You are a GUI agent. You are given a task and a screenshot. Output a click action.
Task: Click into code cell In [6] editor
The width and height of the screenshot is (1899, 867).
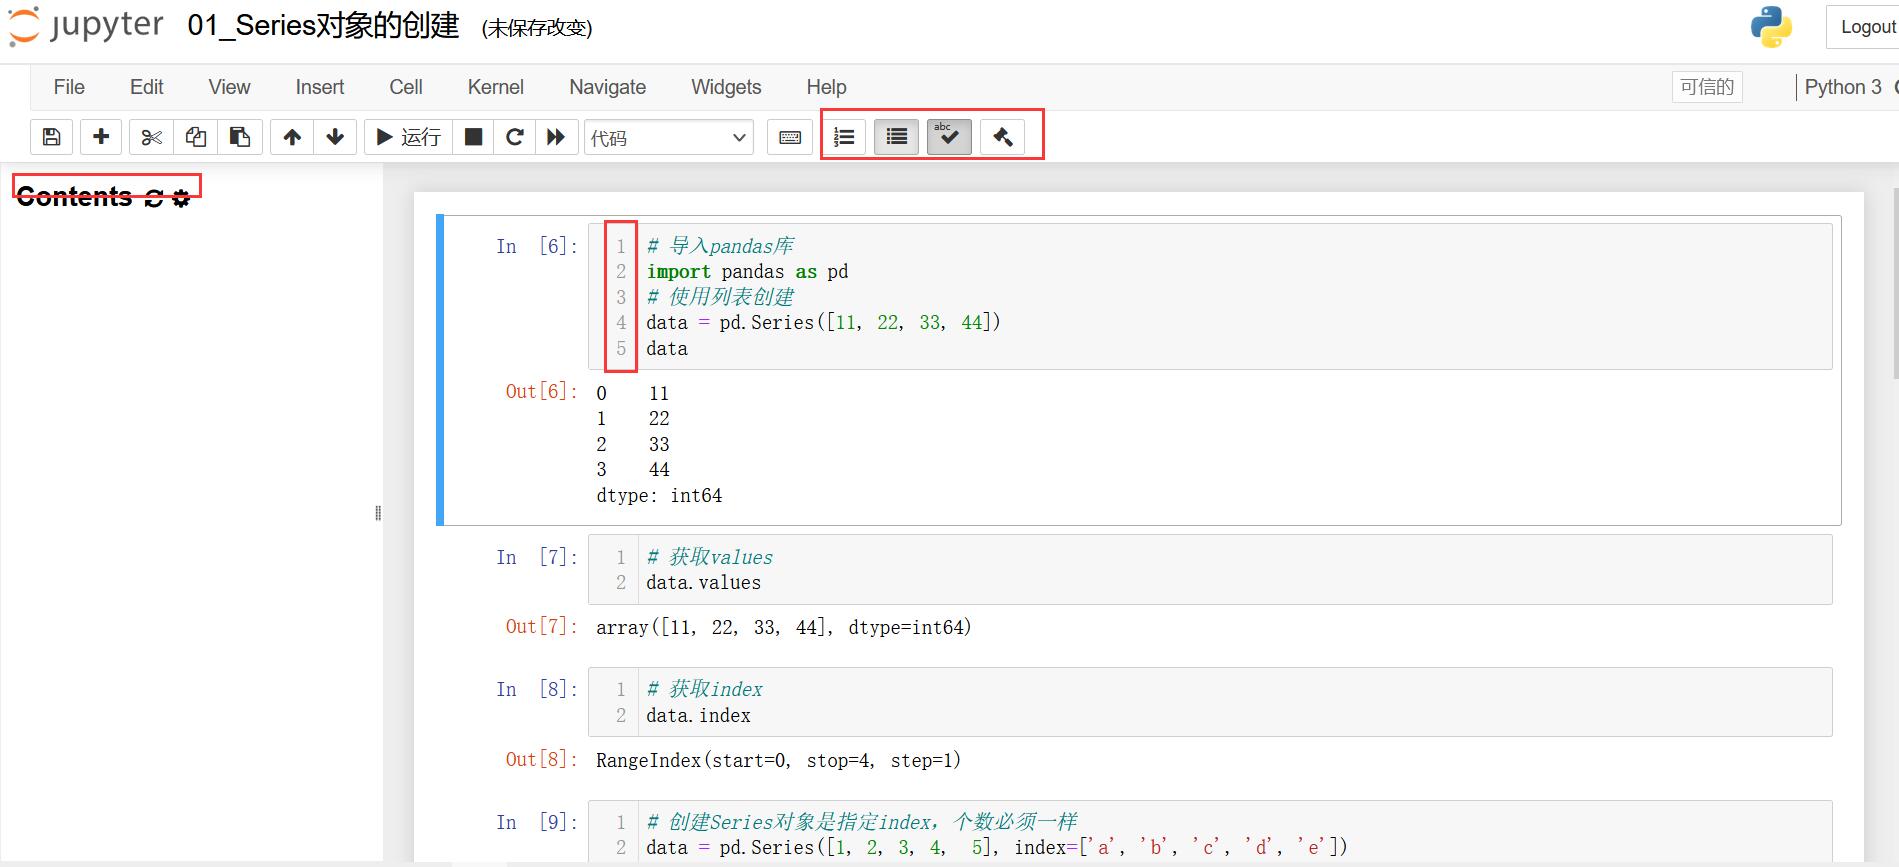click(x=1210, y=297)
